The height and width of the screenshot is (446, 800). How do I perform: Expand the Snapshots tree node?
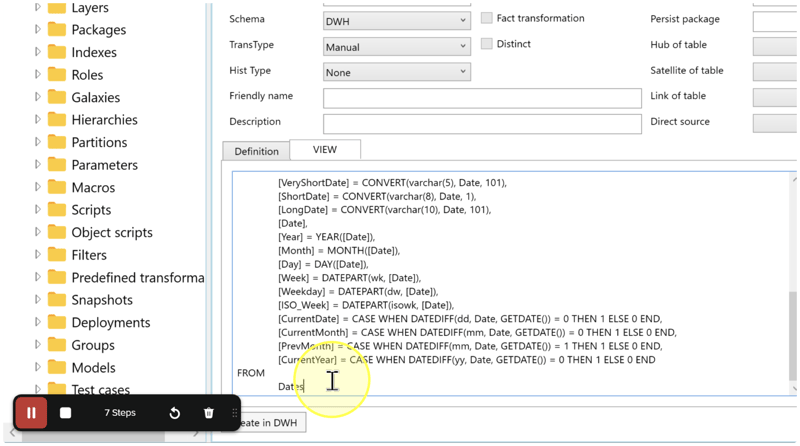point(37,299)
